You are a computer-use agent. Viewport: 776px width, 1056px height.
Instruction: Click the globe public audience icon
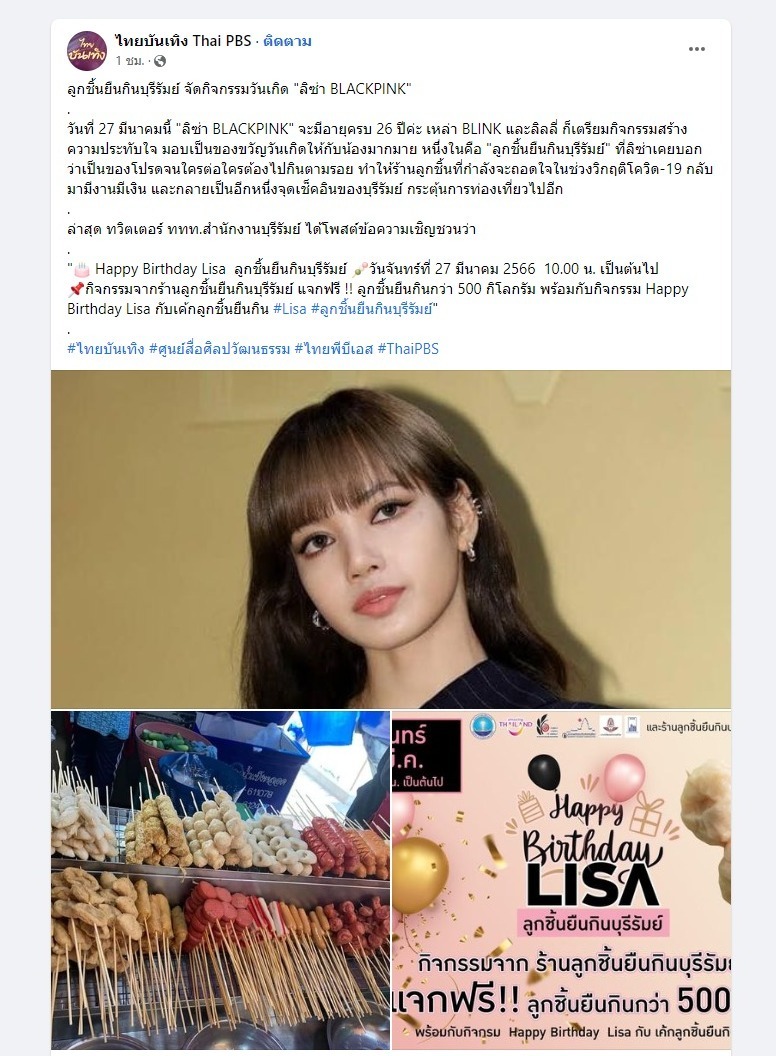click(160, 61)
